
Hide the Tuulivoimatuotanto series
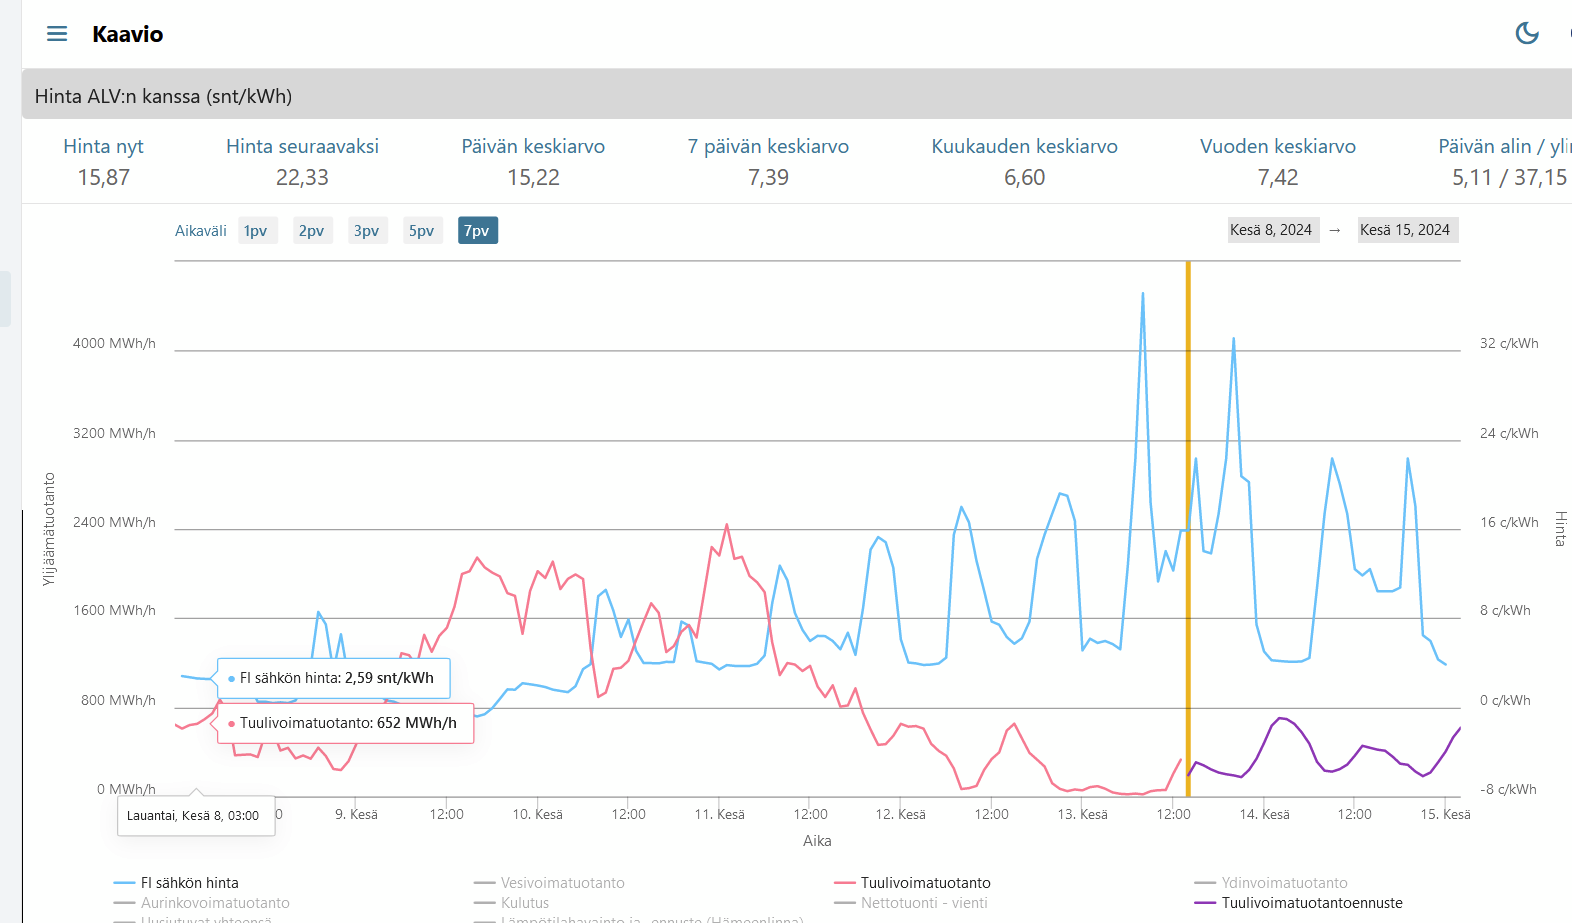click(x=925, y=883)
